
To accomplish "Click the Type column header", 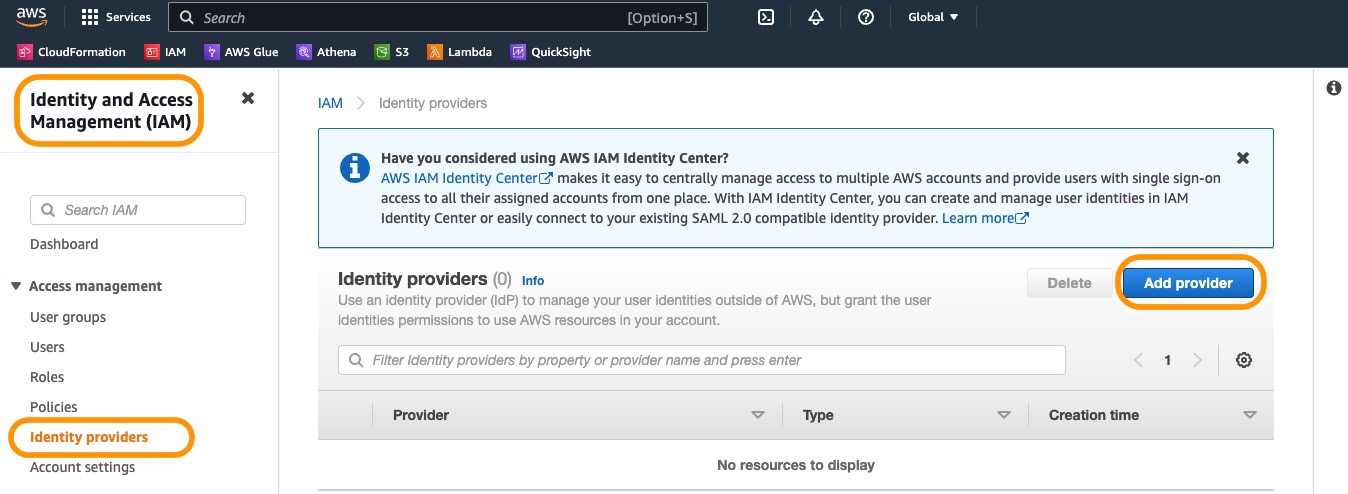I will 818,415.
